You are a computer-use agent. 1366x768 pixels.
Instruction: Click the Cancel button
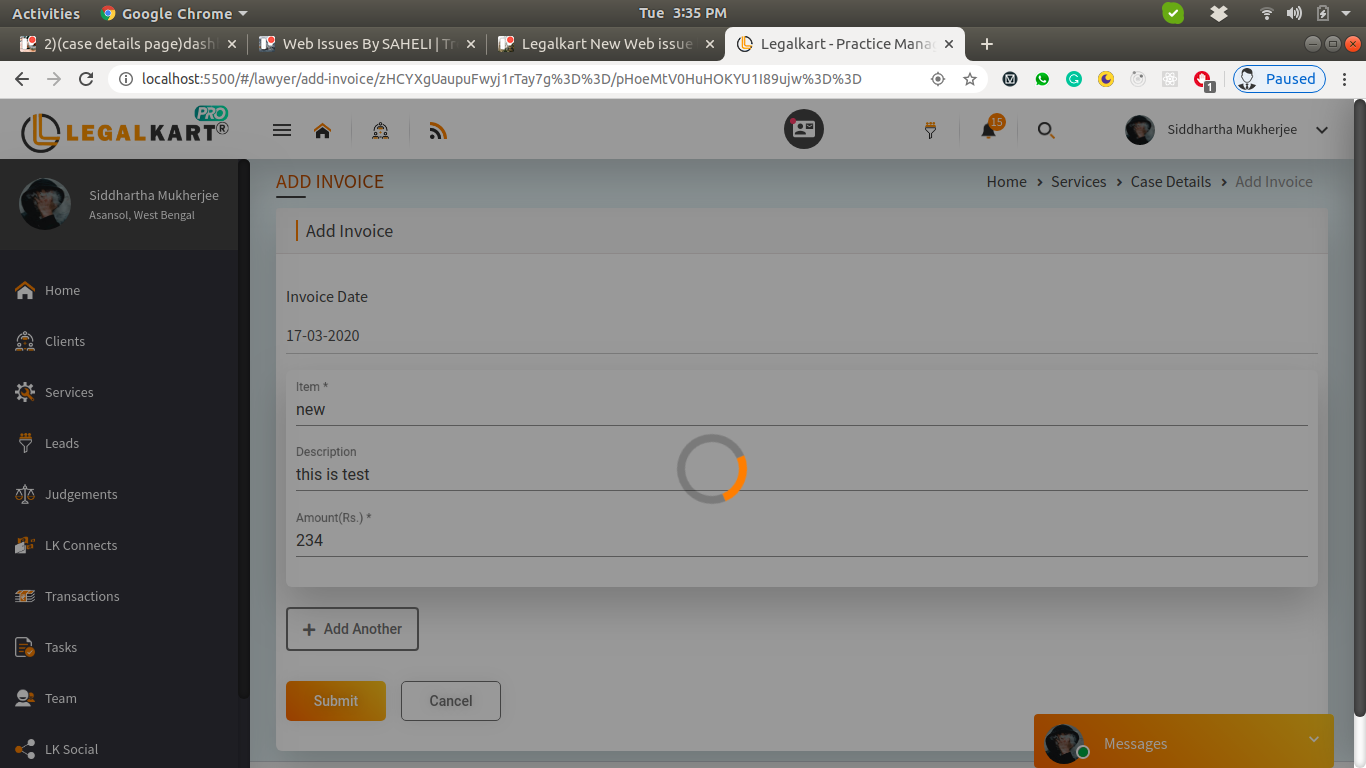point(450,701)
